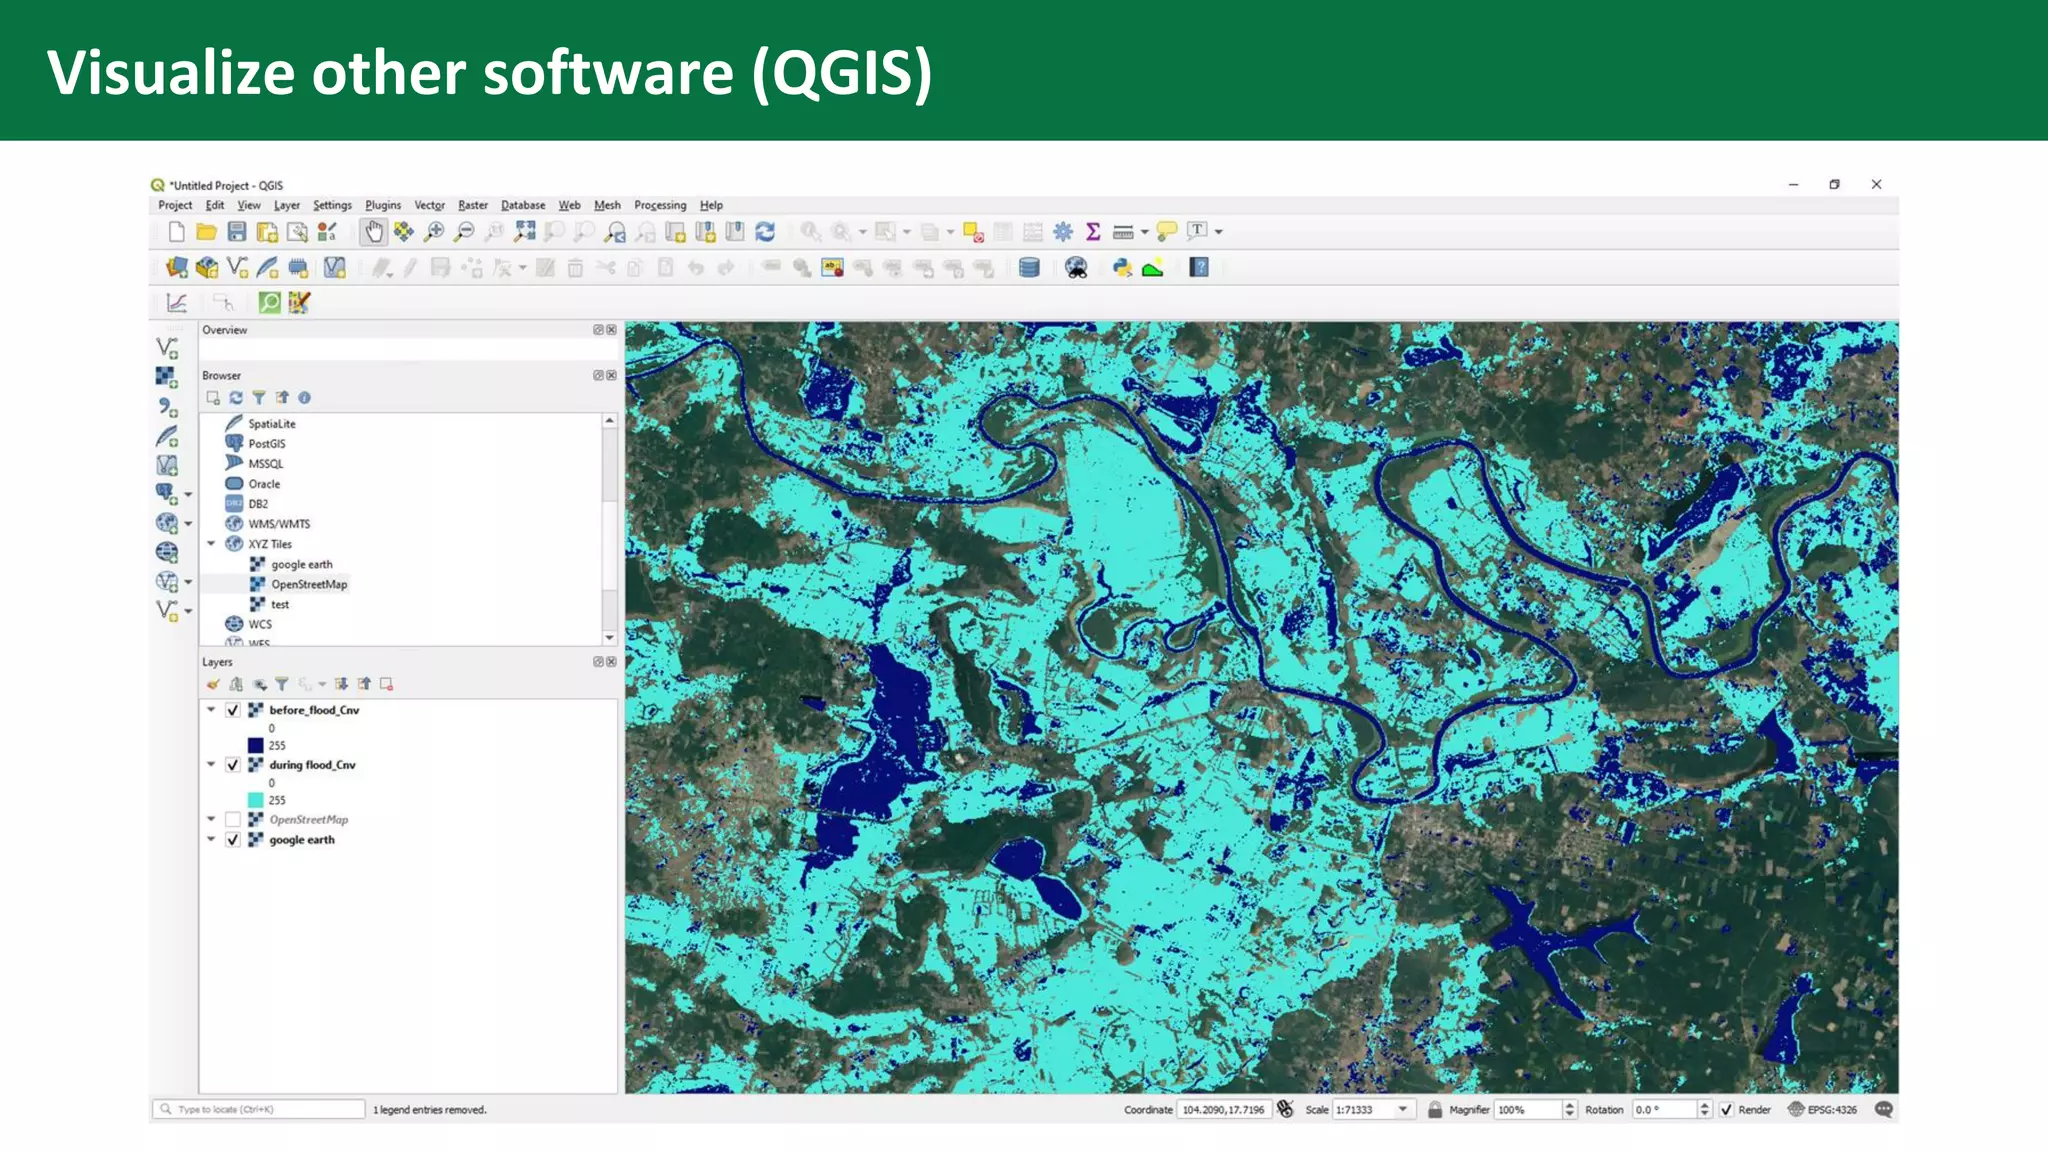Viewport: 2048px width, 1152px height.
Task: Hide the google earth layer
Action: [x=233, y=840]
